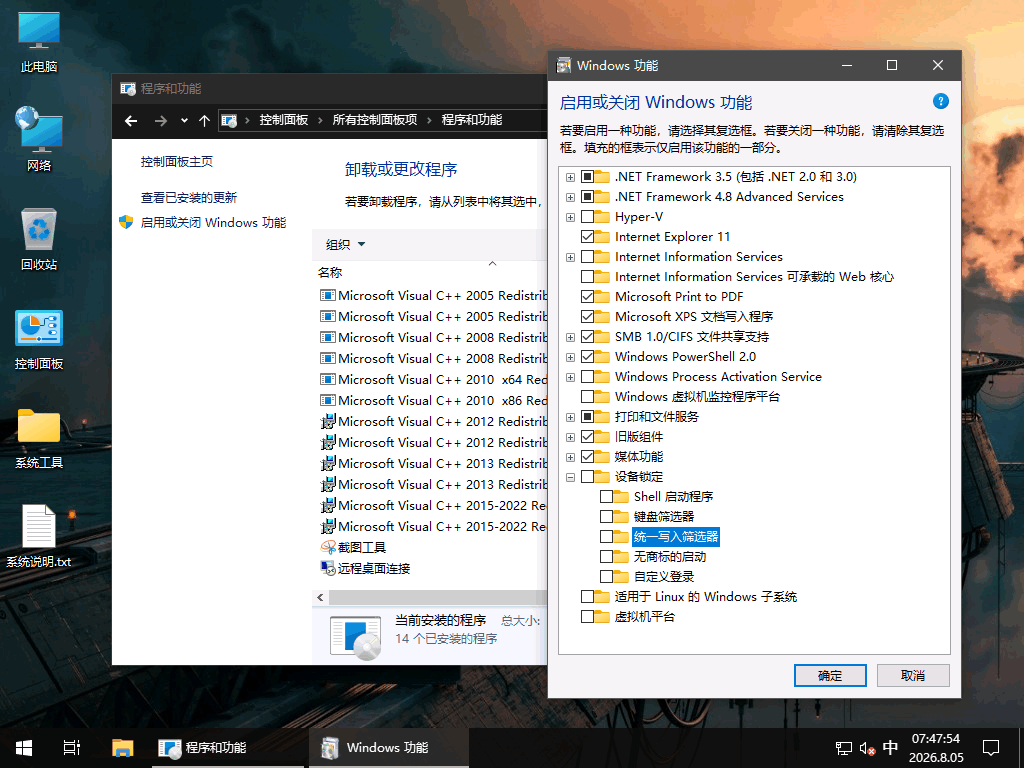Click 程序和功能 breadcrumb segment

pos(472,120)
